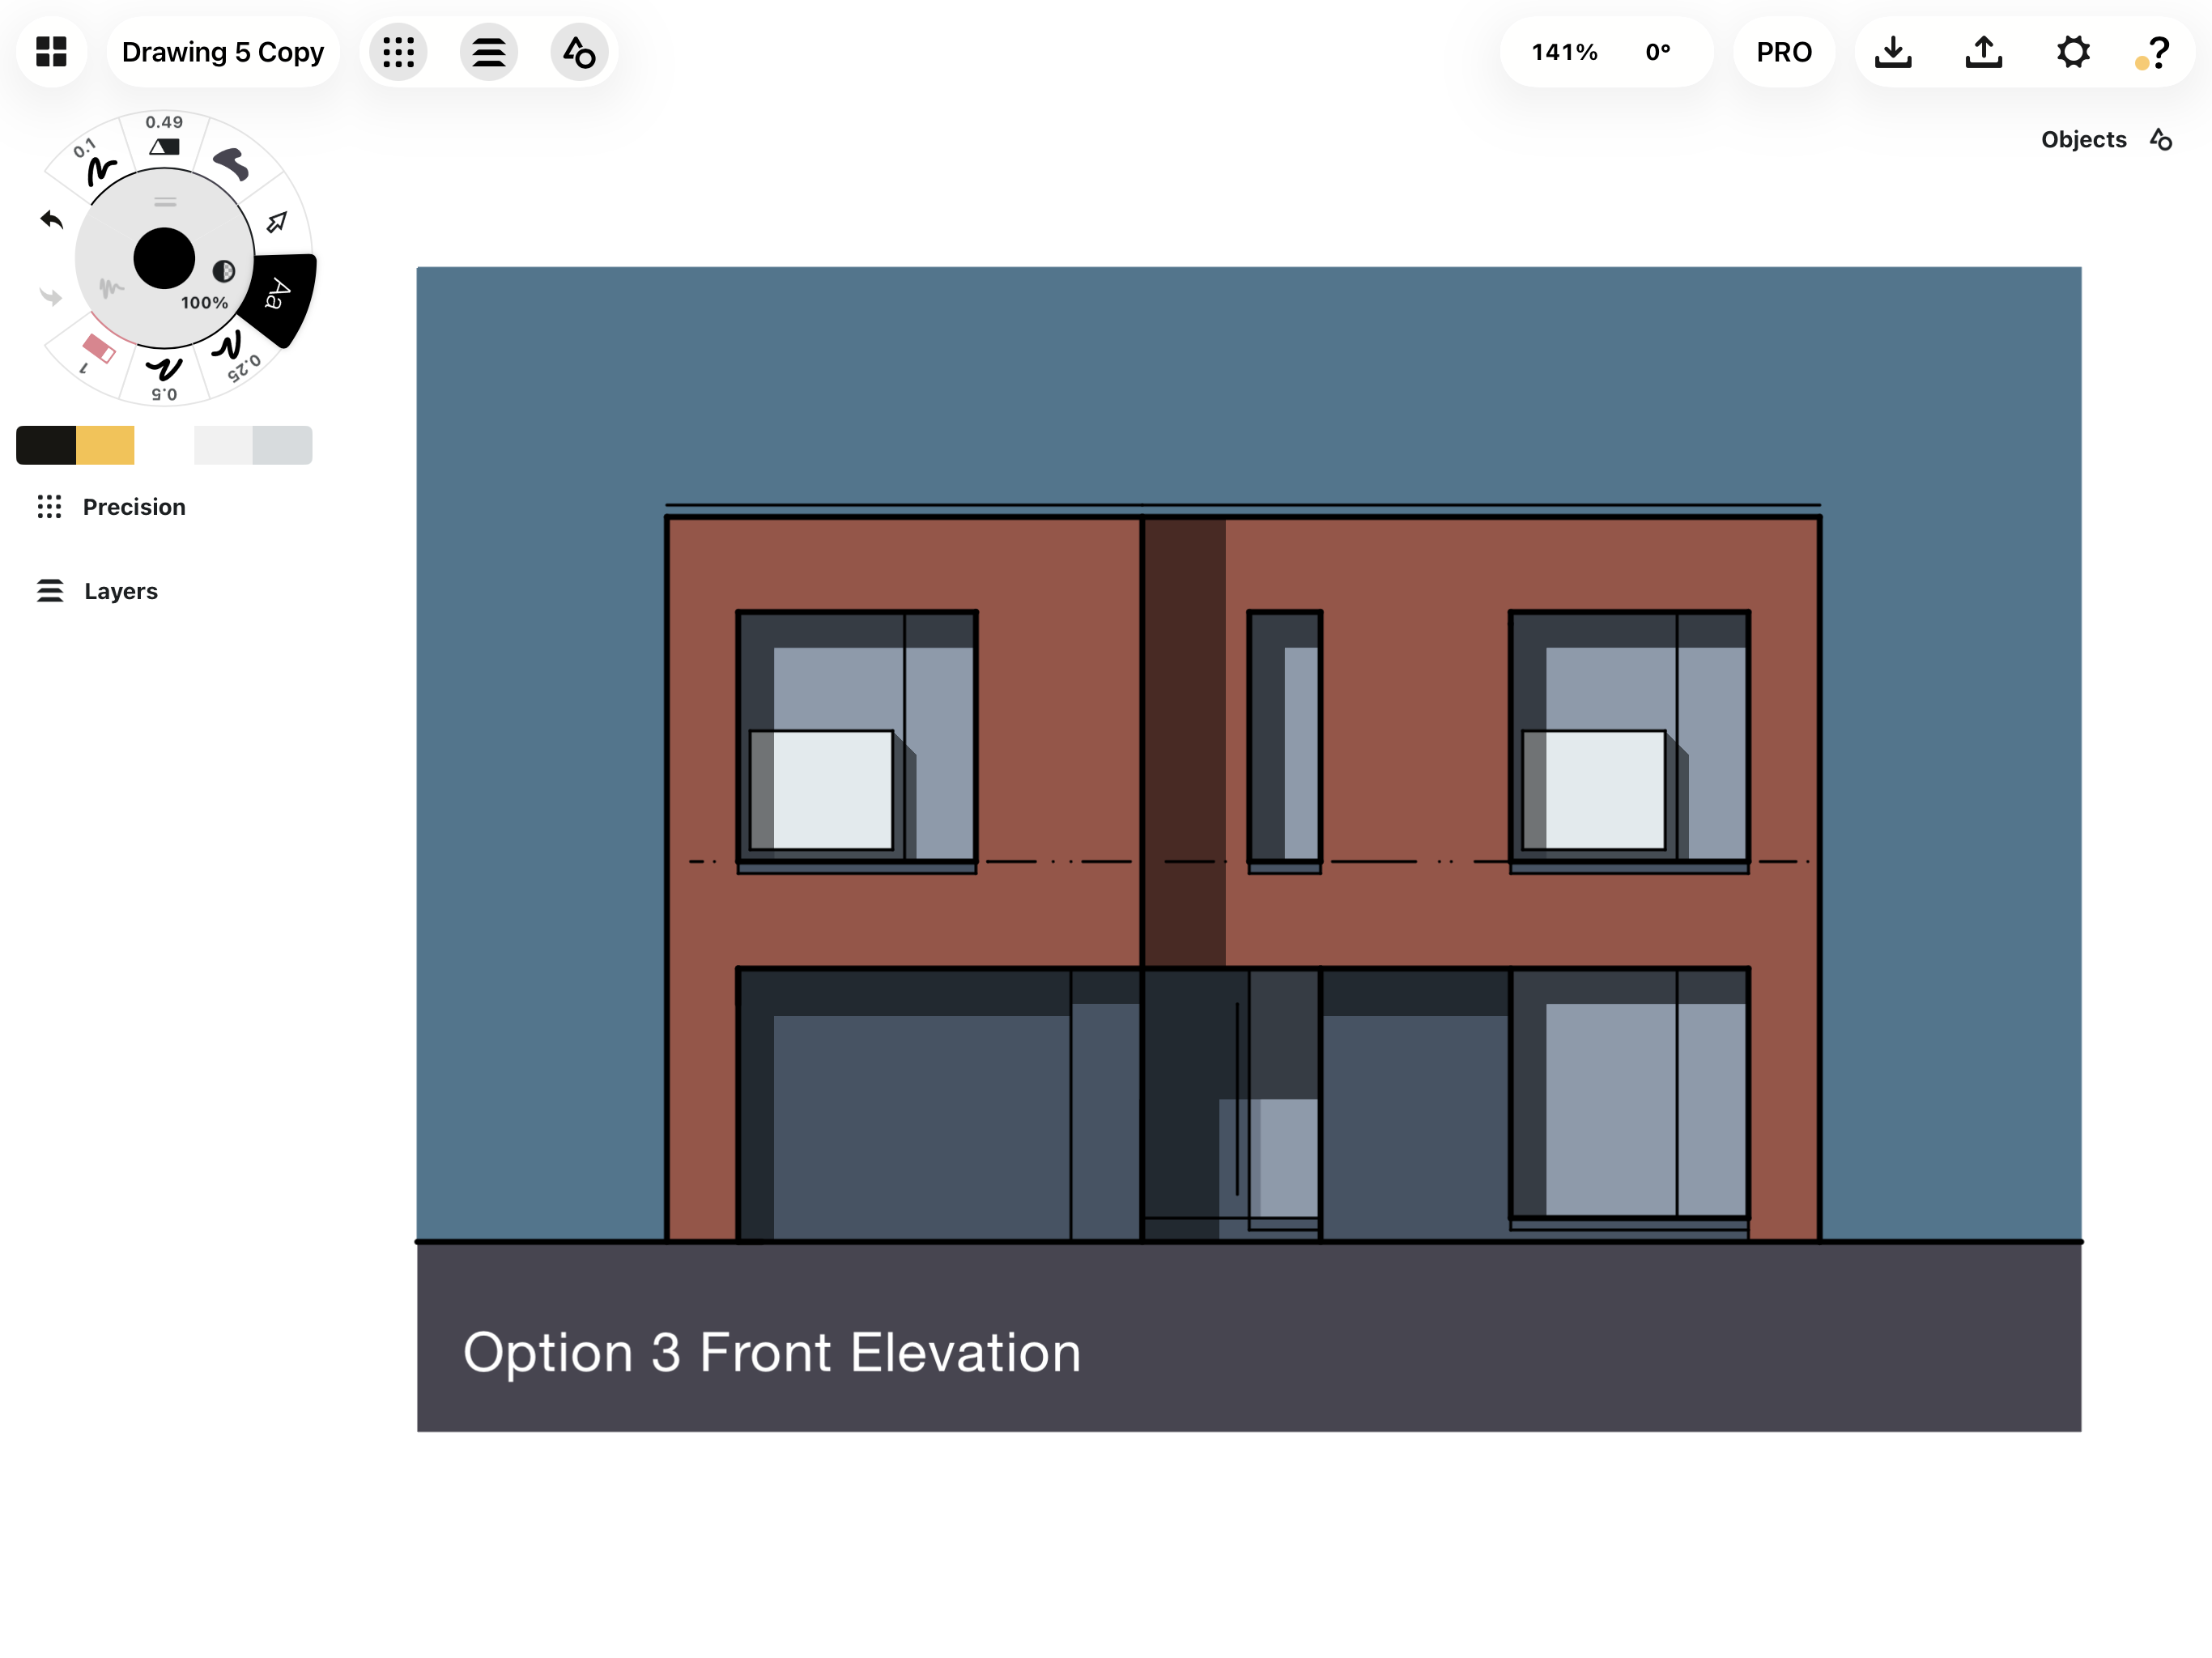
Task: Open the gallery grid icon
Action: coord(51,51)
